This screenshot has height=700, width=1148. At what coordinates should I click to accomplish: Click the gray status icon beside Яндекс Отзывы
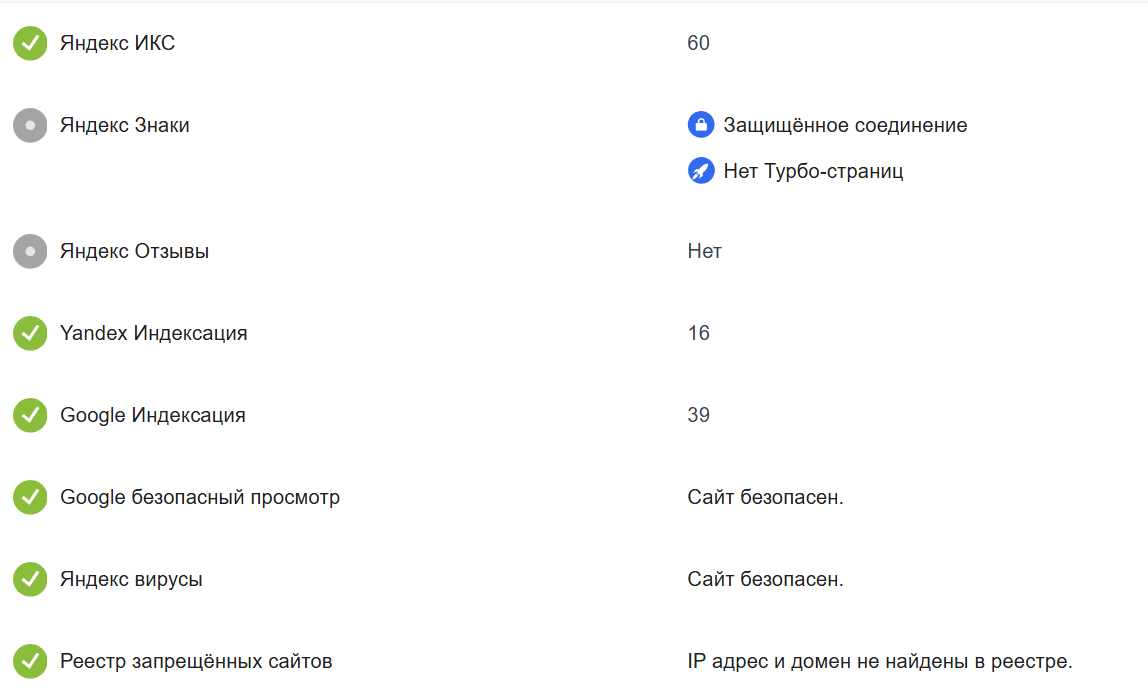tap(30, 251)
